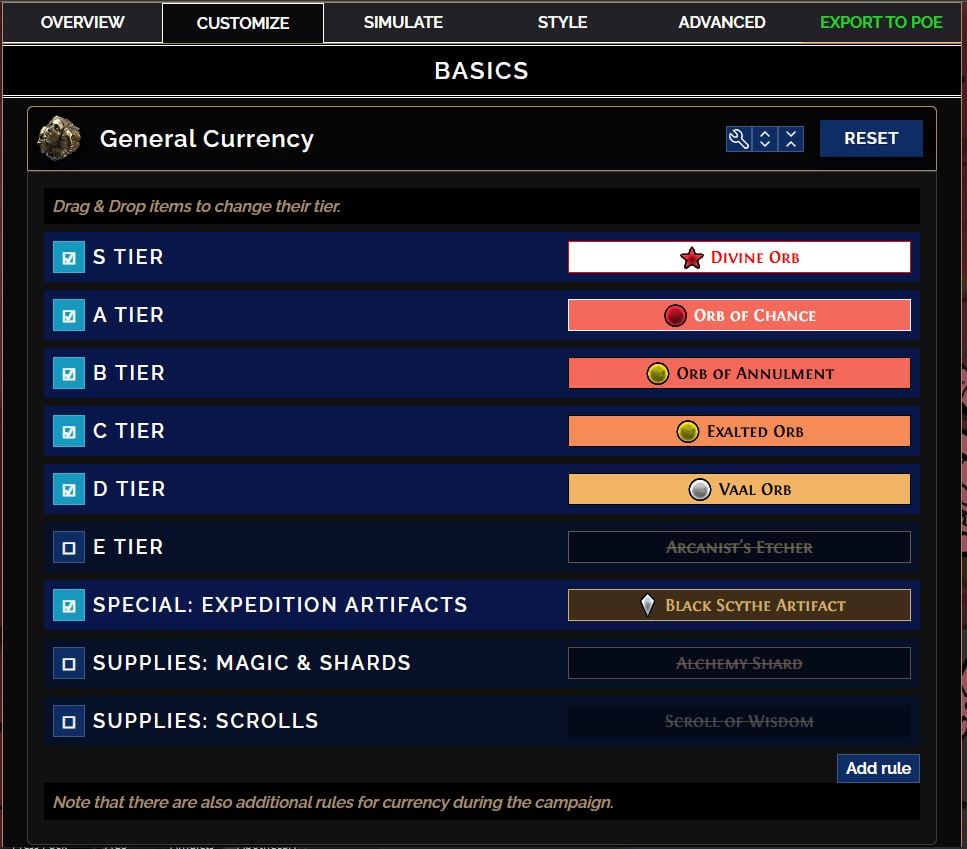
Task: Click the Add rule button
Action: coord(878,768)
